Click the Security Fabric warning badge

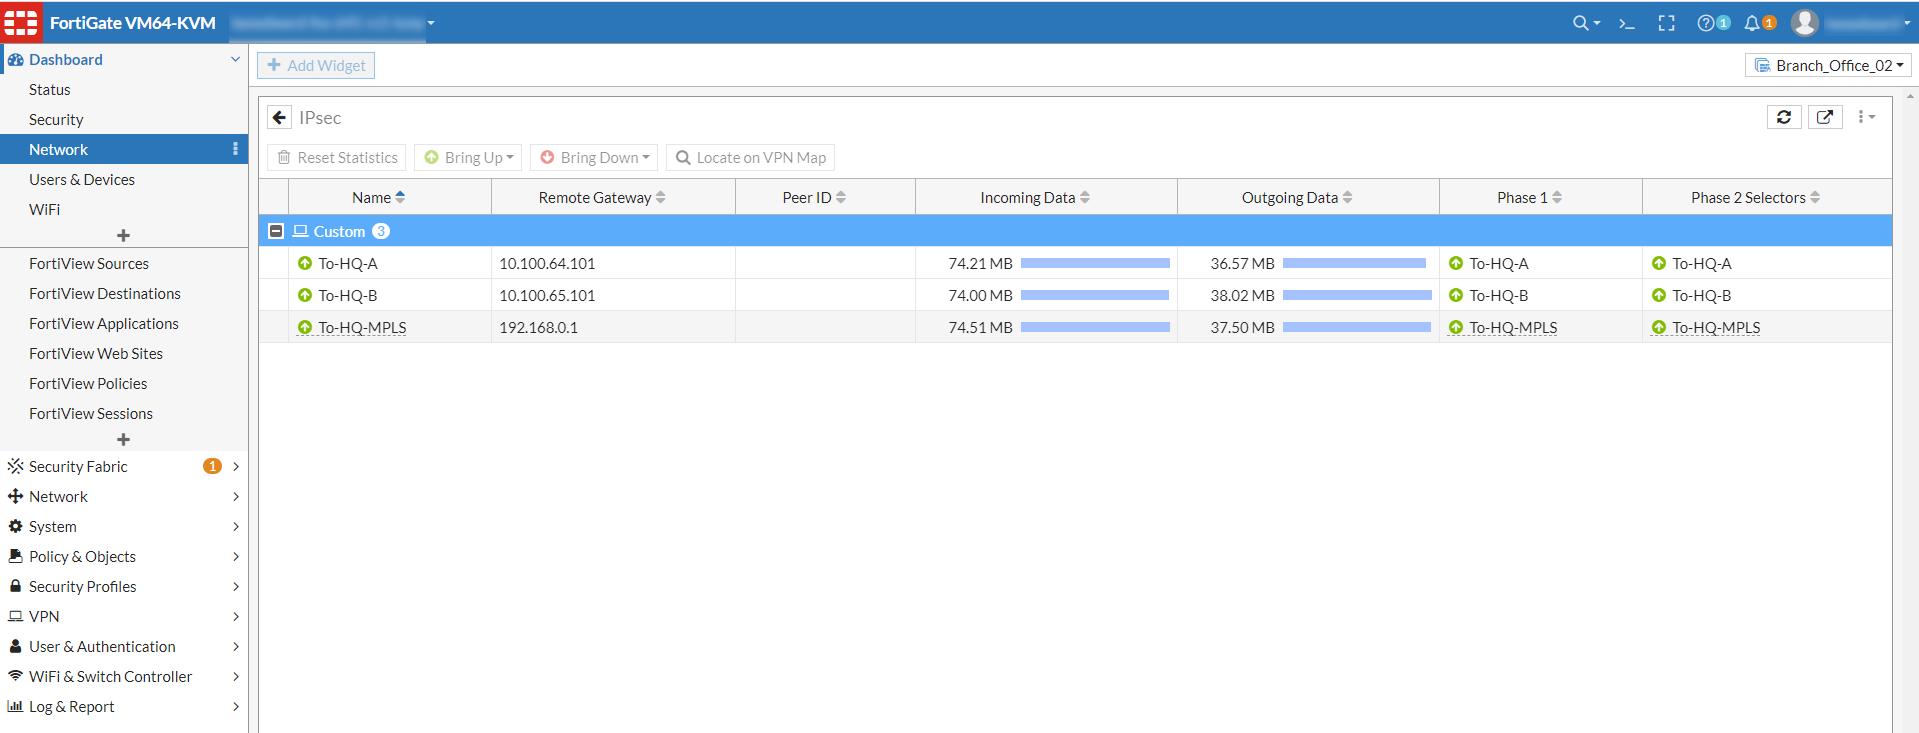click(x=212, y=466)
